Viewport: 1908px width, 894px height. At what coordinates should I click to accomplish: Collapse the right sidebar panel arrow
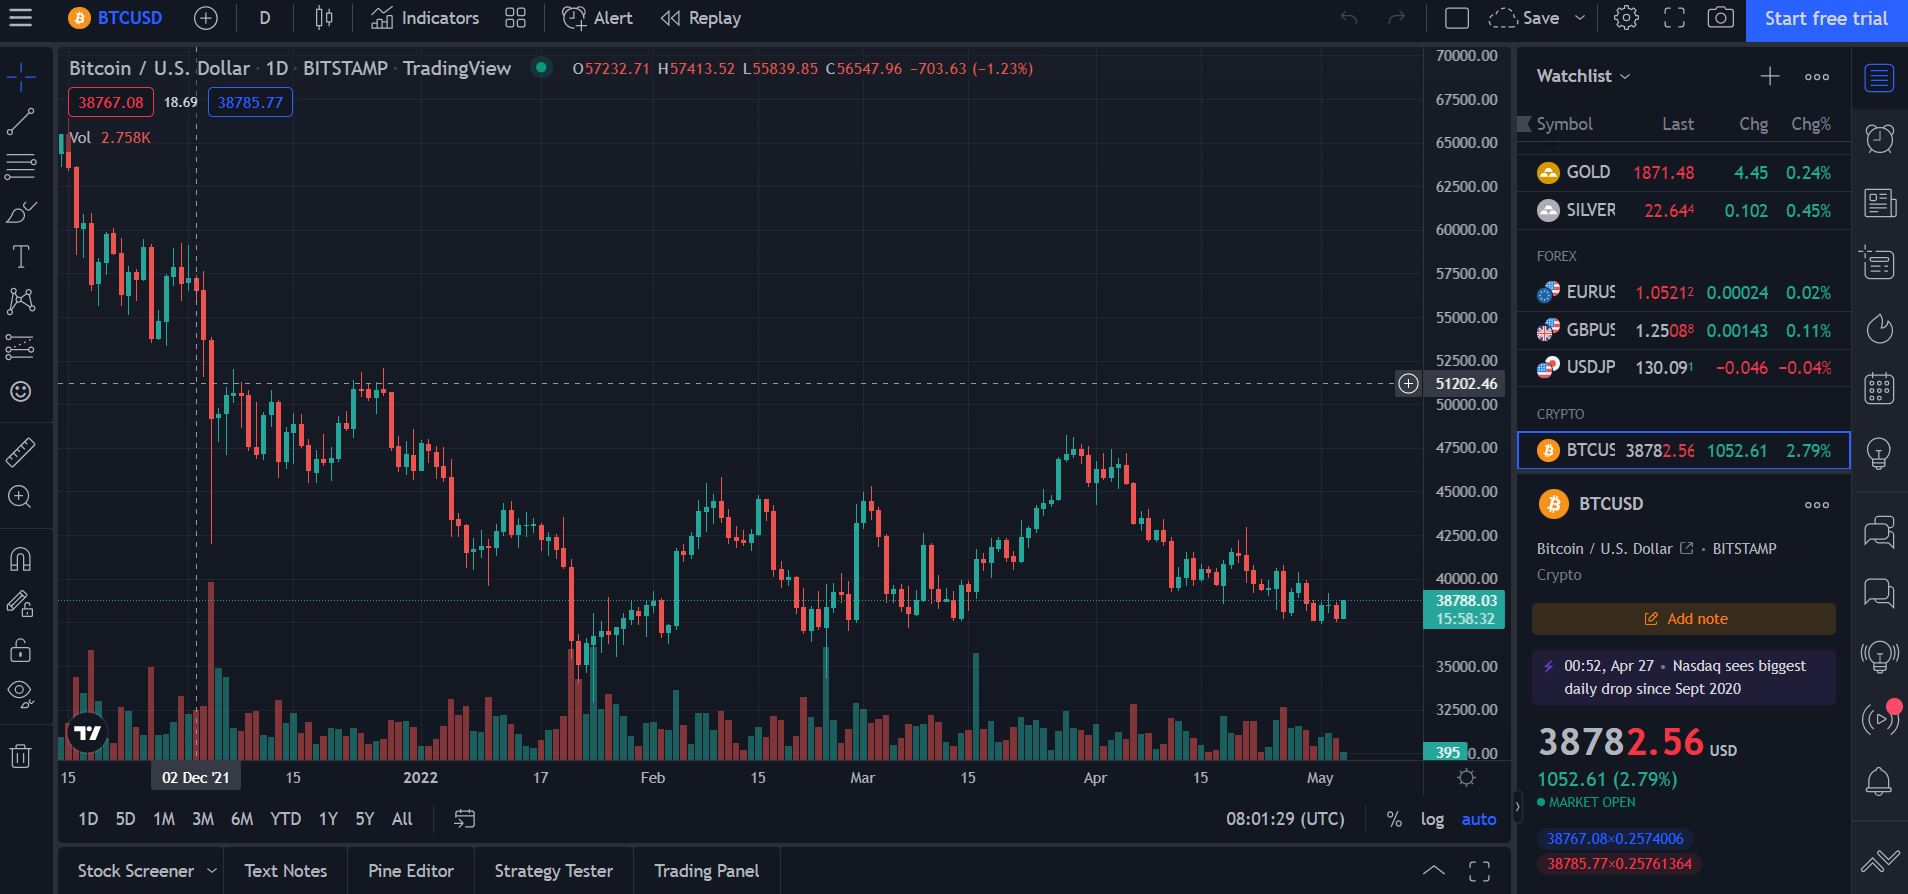click(1517, 805)
